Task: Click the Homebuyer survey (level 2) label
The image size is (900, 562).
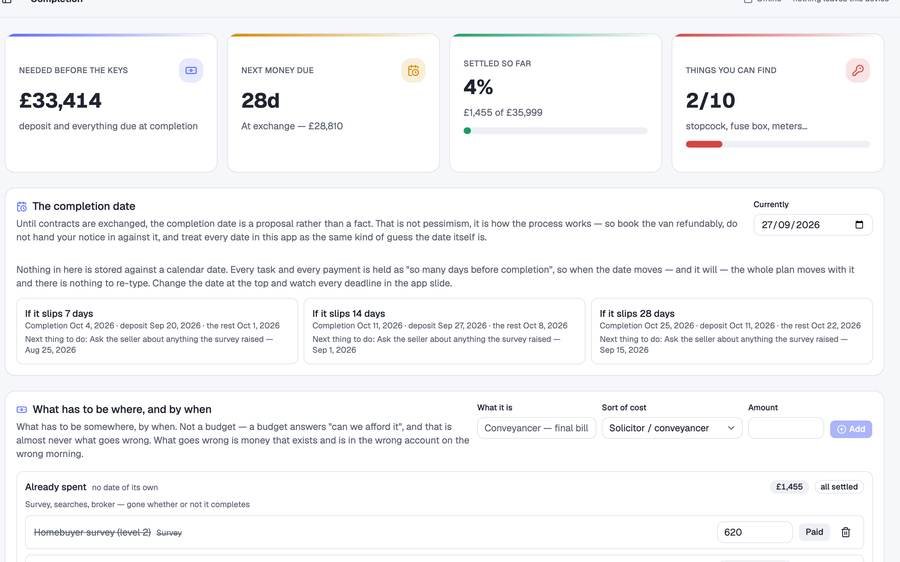Action: coord(92,532)
